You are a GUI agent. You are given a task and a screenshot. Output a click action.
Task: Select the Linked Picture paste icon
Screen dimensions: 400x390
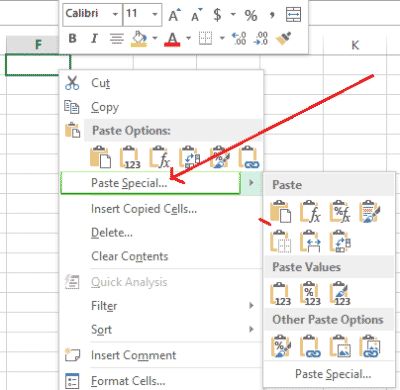pyautogui.click(x=369, y=347)
